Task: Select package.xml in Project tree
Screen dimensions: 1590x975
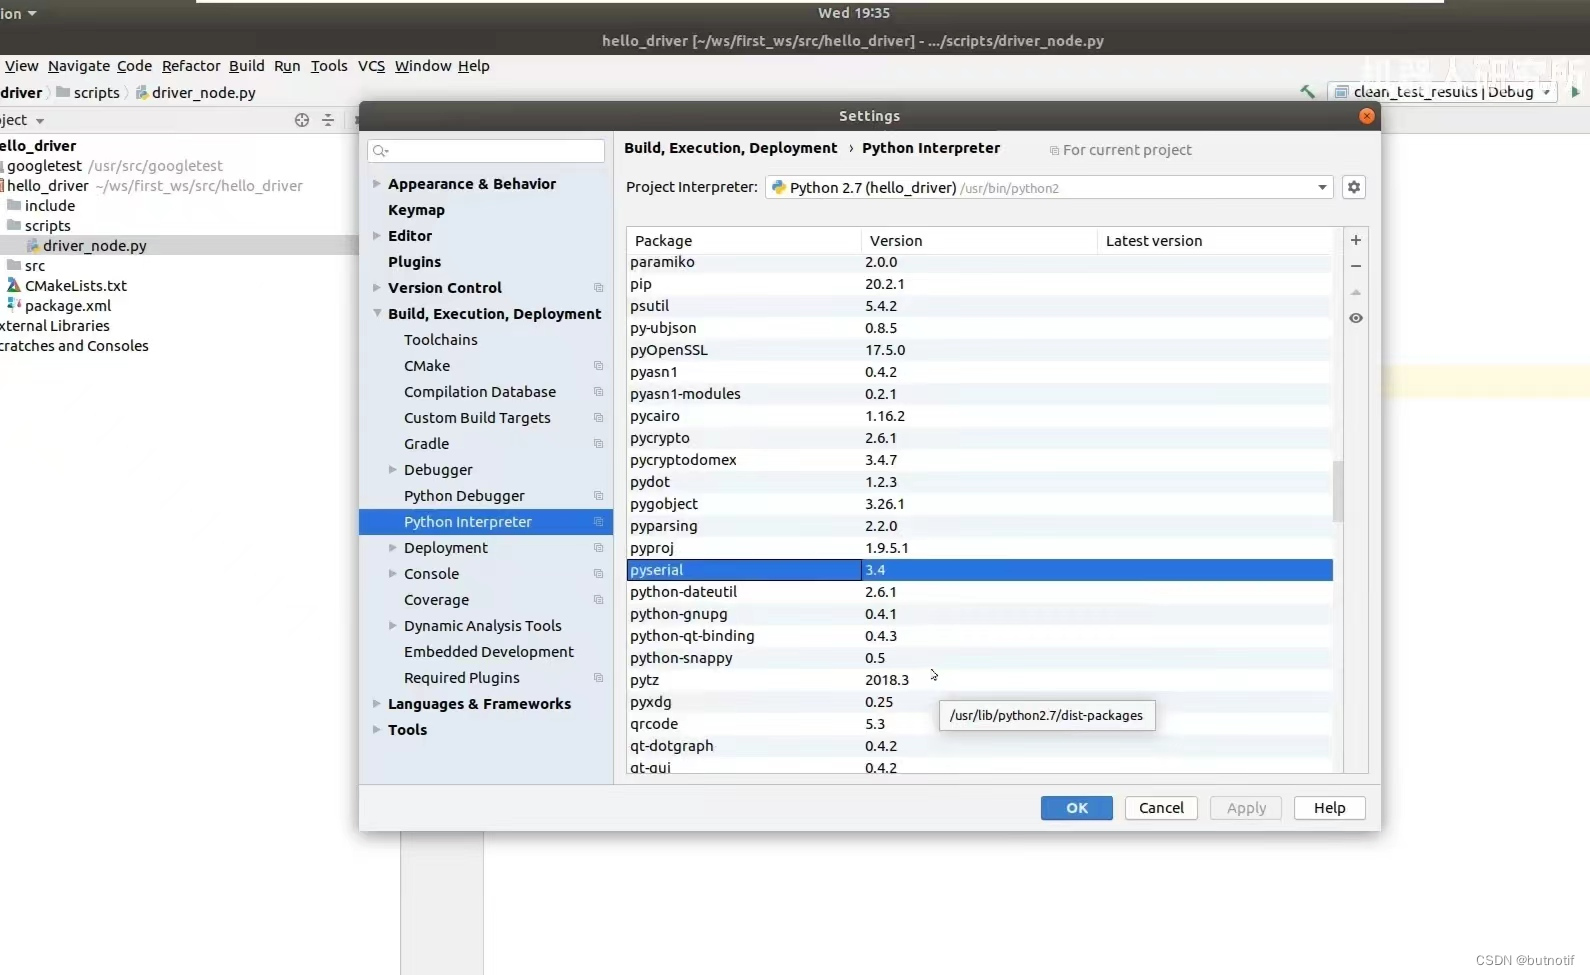Action: pyautogui.click(x=68, y=306)
